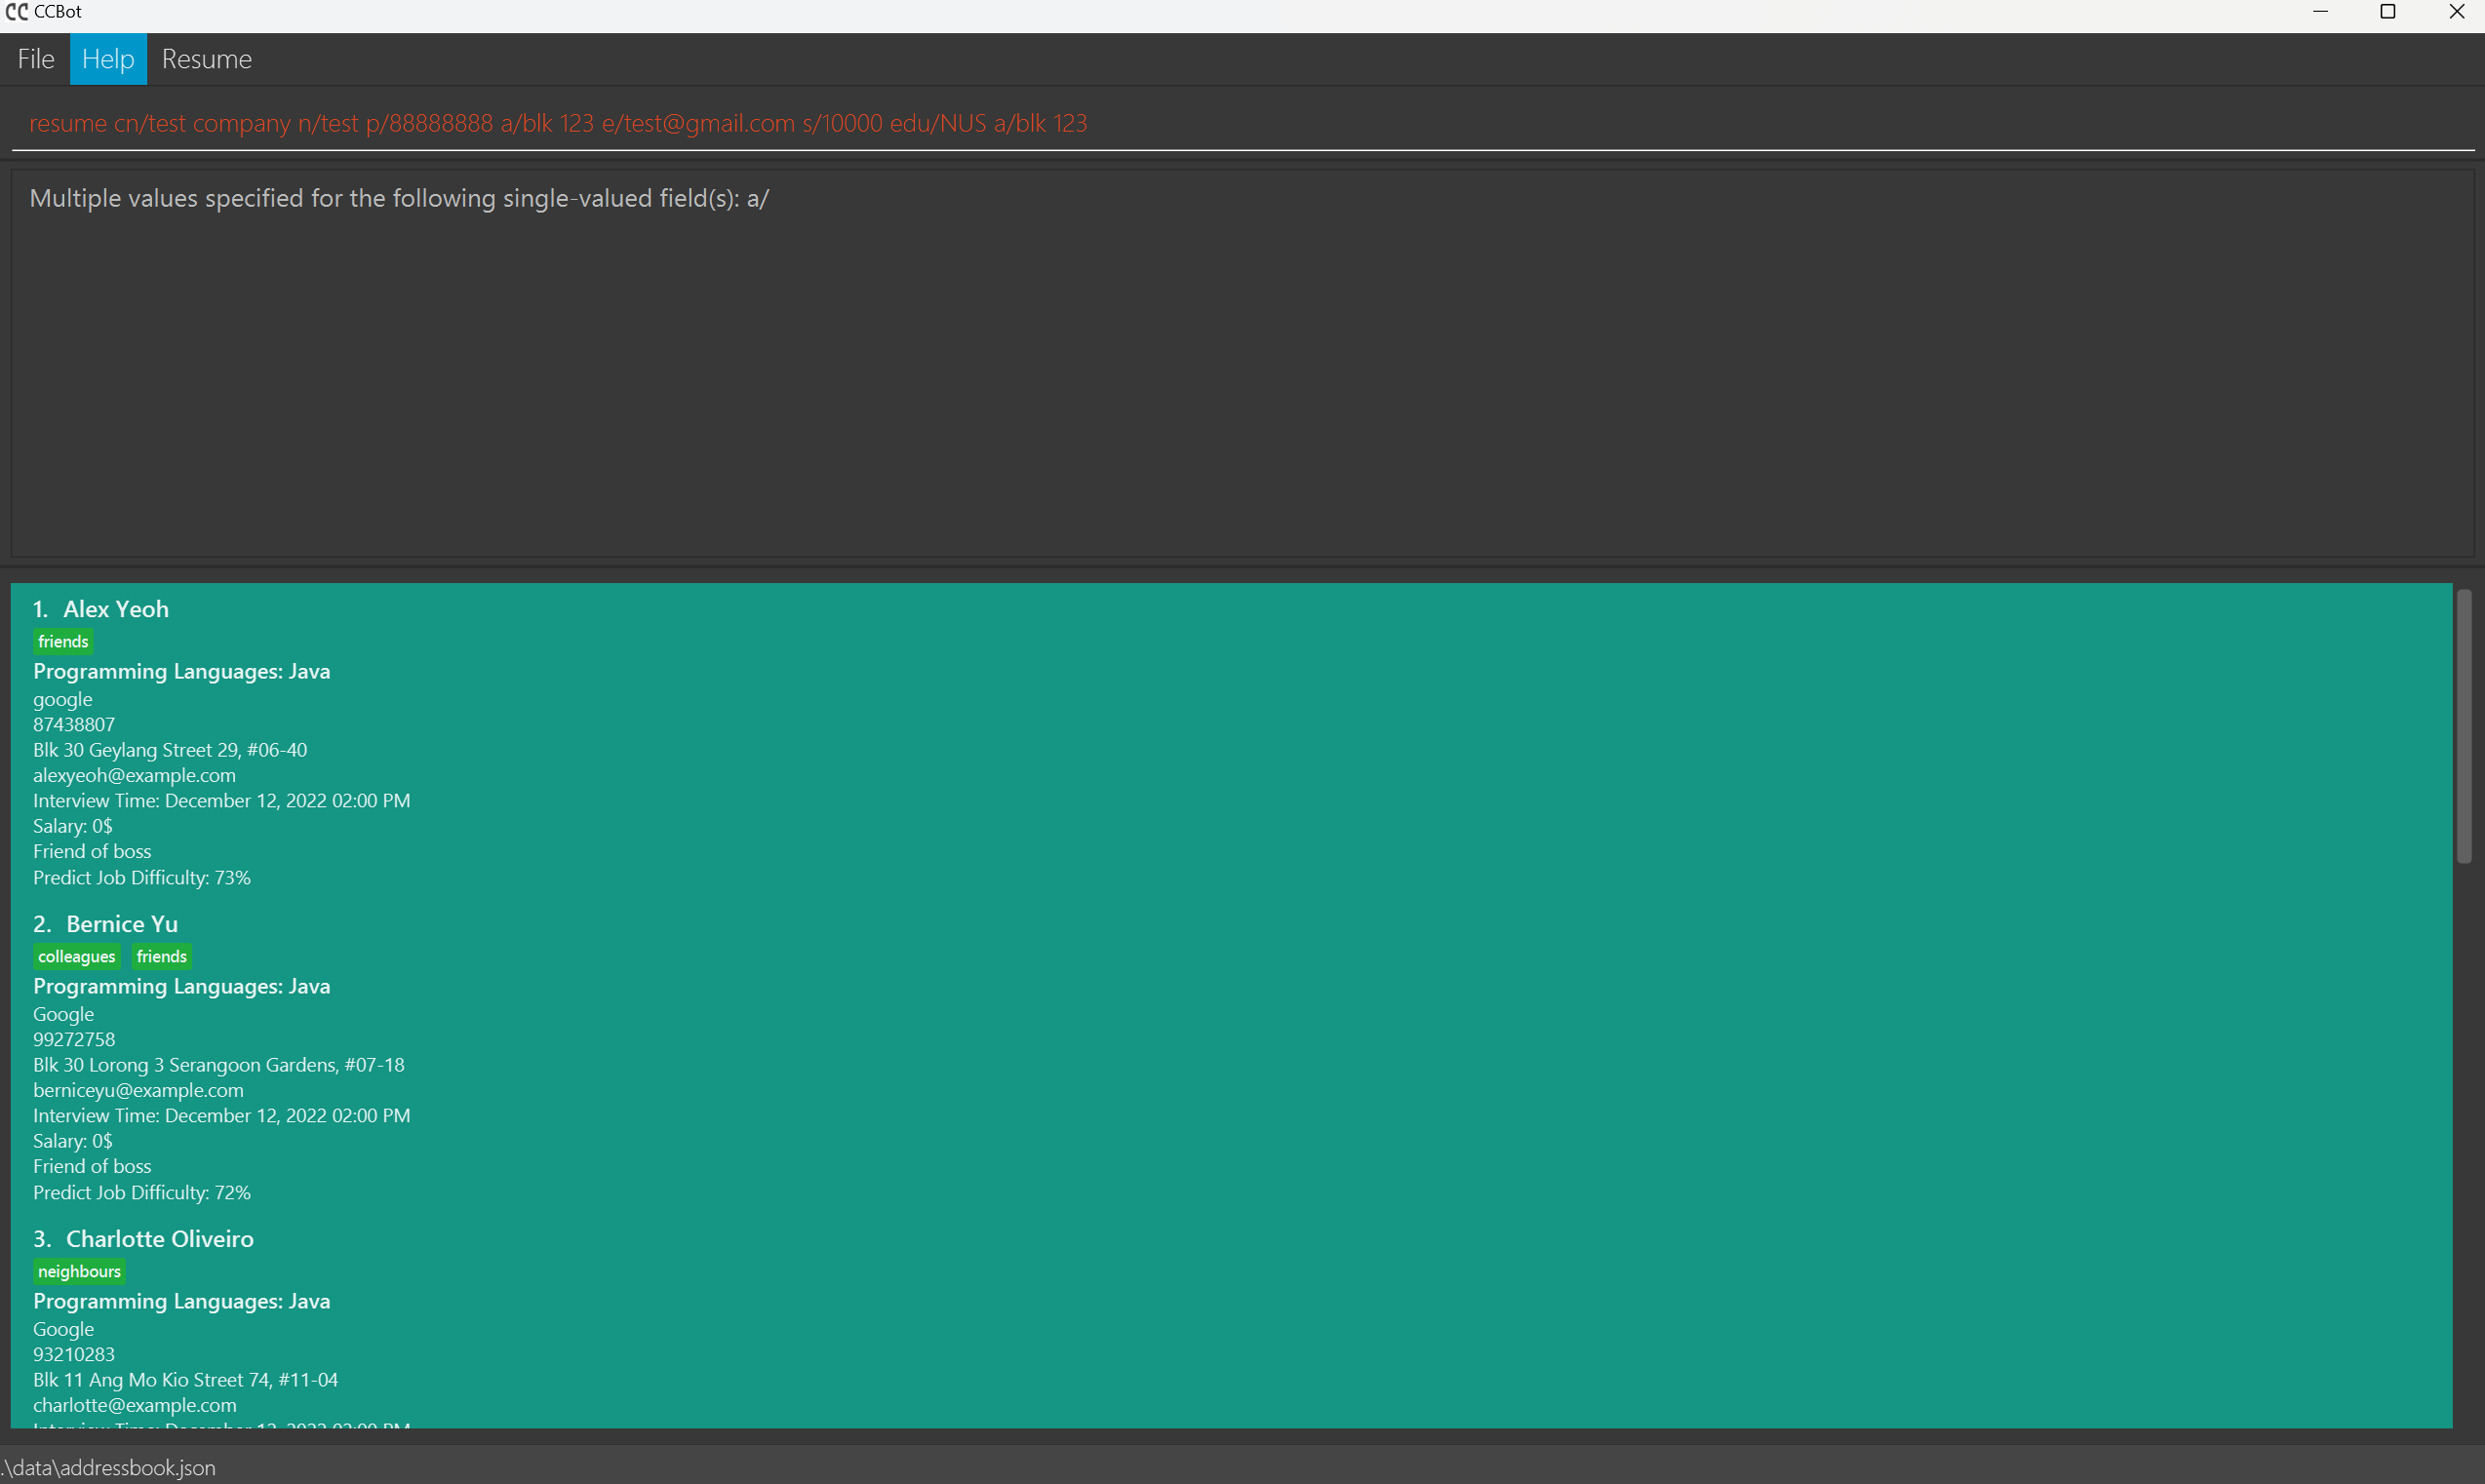Close the CCBot window

click(2456, 12)
